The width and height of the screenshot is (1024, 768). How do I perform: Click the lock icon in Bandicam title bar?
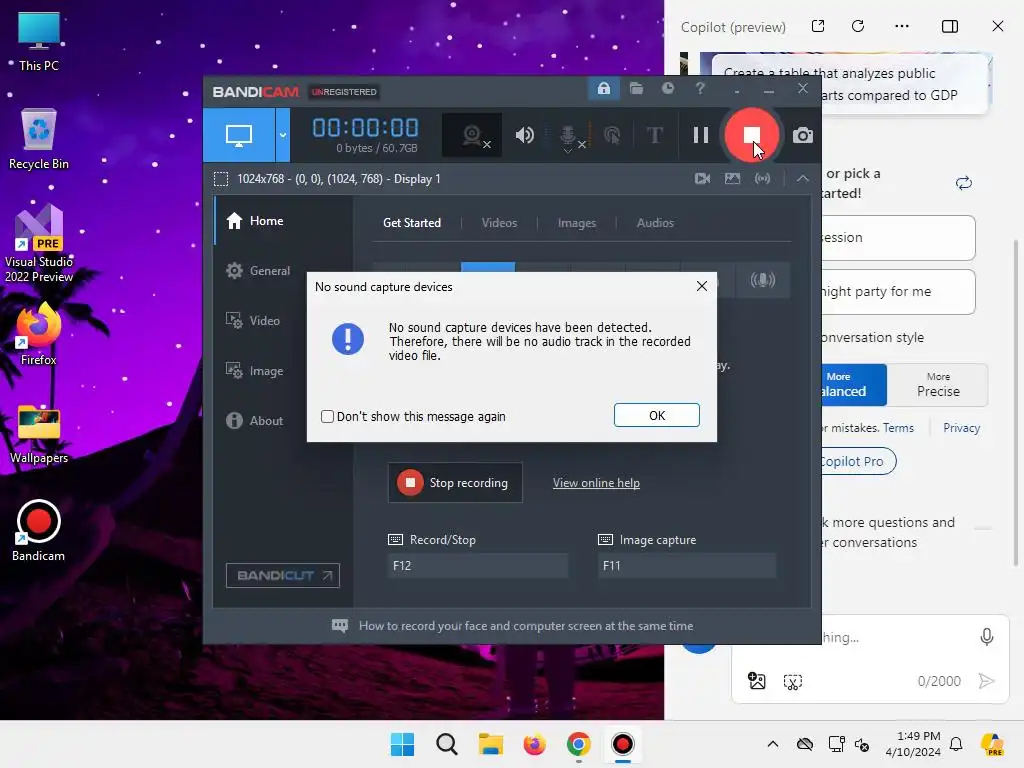(603, 88)
